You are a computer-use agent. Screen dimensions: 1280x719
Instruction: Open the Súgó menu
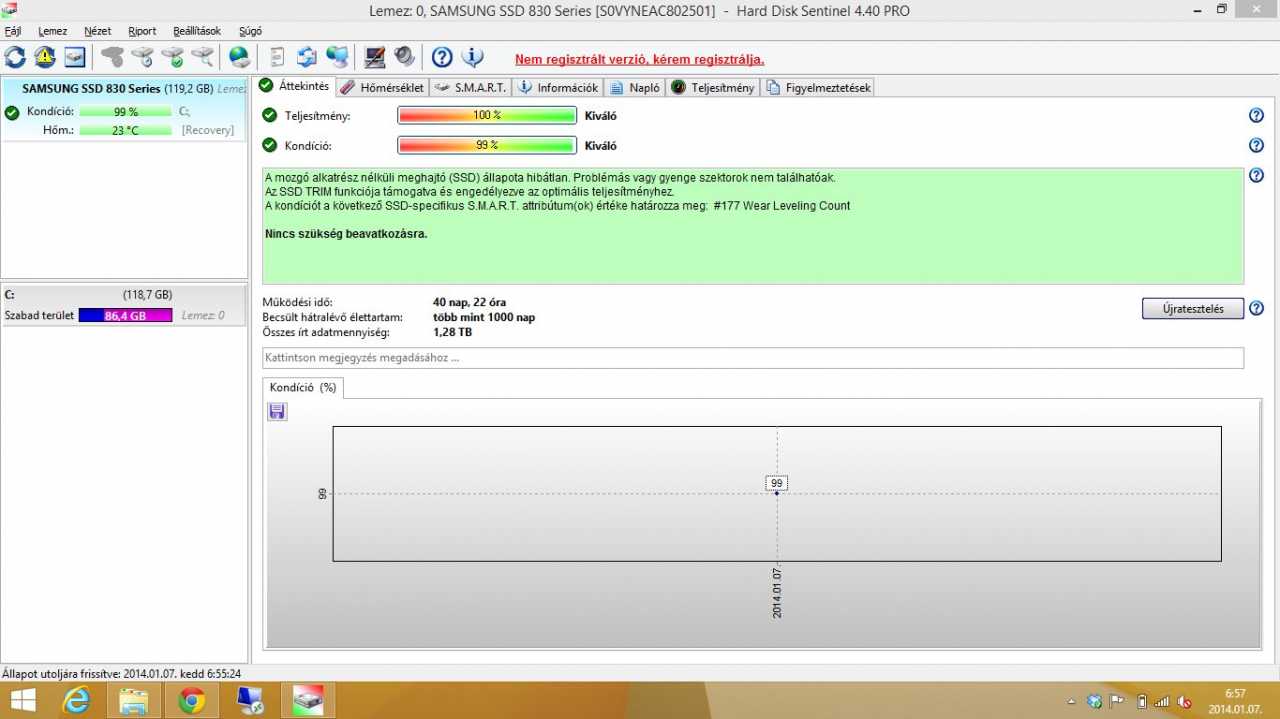250,31
